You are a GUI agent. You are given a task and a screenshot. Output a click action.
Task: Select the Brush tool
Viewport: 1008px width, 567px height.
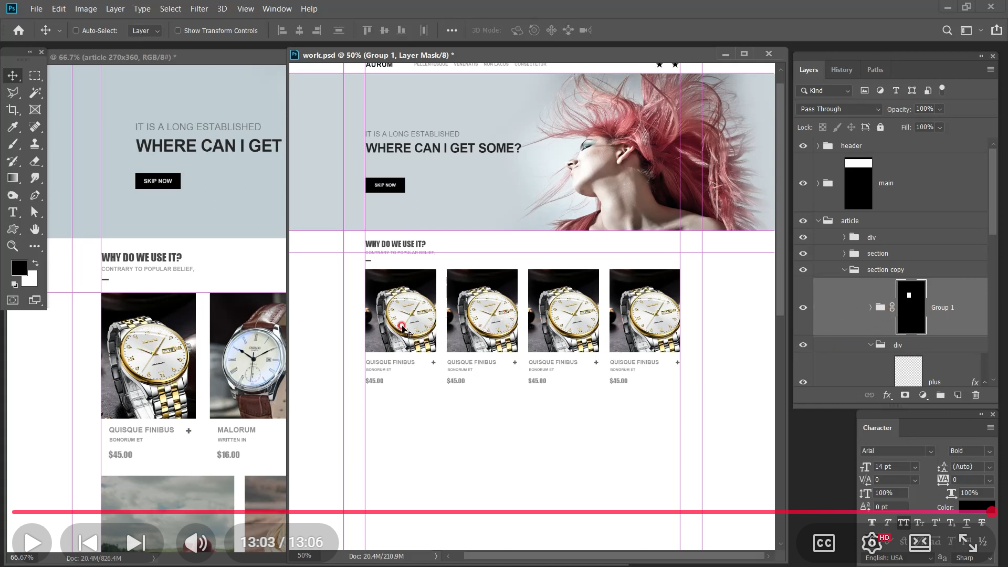click(12, 144)
